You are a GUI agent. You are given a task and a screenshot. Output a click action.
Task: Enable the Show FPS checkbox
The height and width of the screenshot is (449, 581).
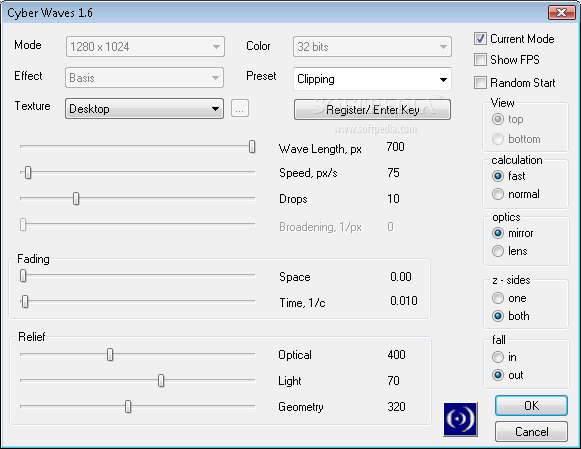click(480, 60)
